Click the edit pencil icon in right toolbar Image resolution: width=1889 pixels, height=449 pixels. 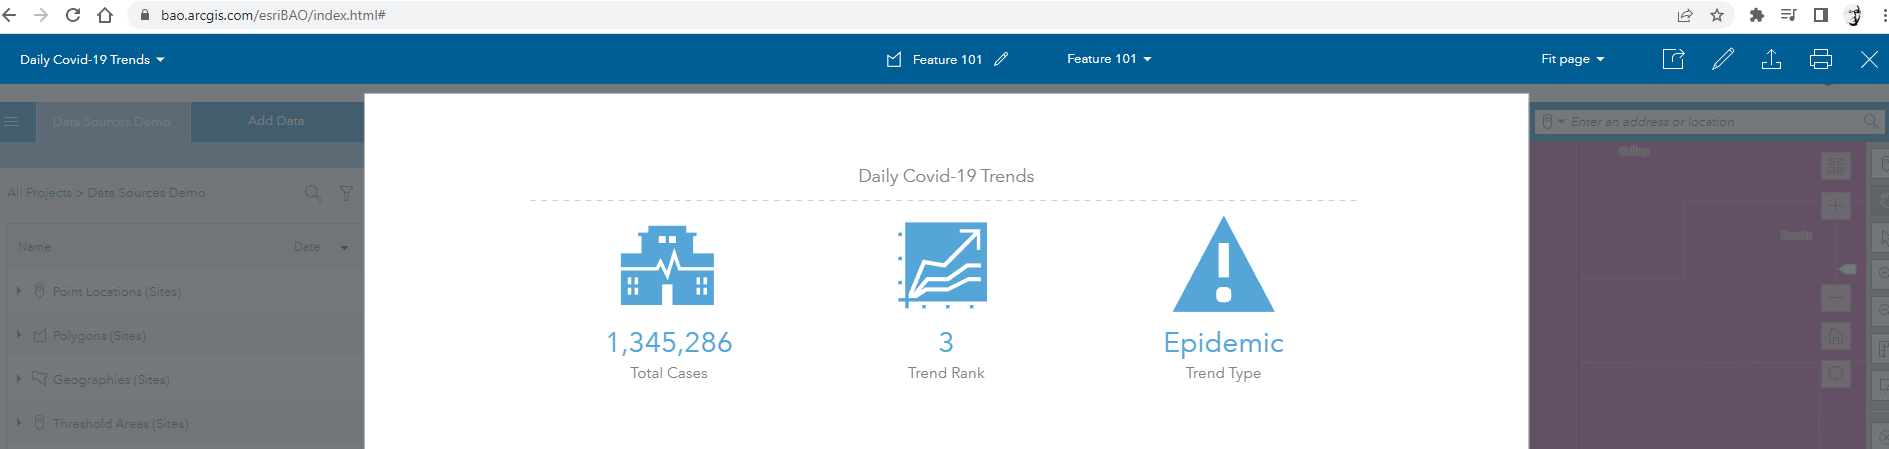tap(1722, 59)
